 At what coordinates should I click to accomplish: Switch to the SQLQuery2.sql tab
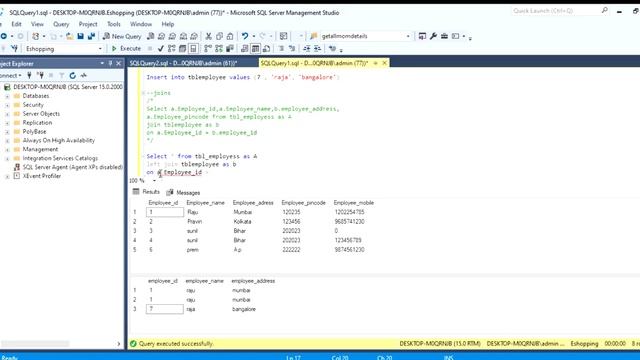click(x=183, y=63)
